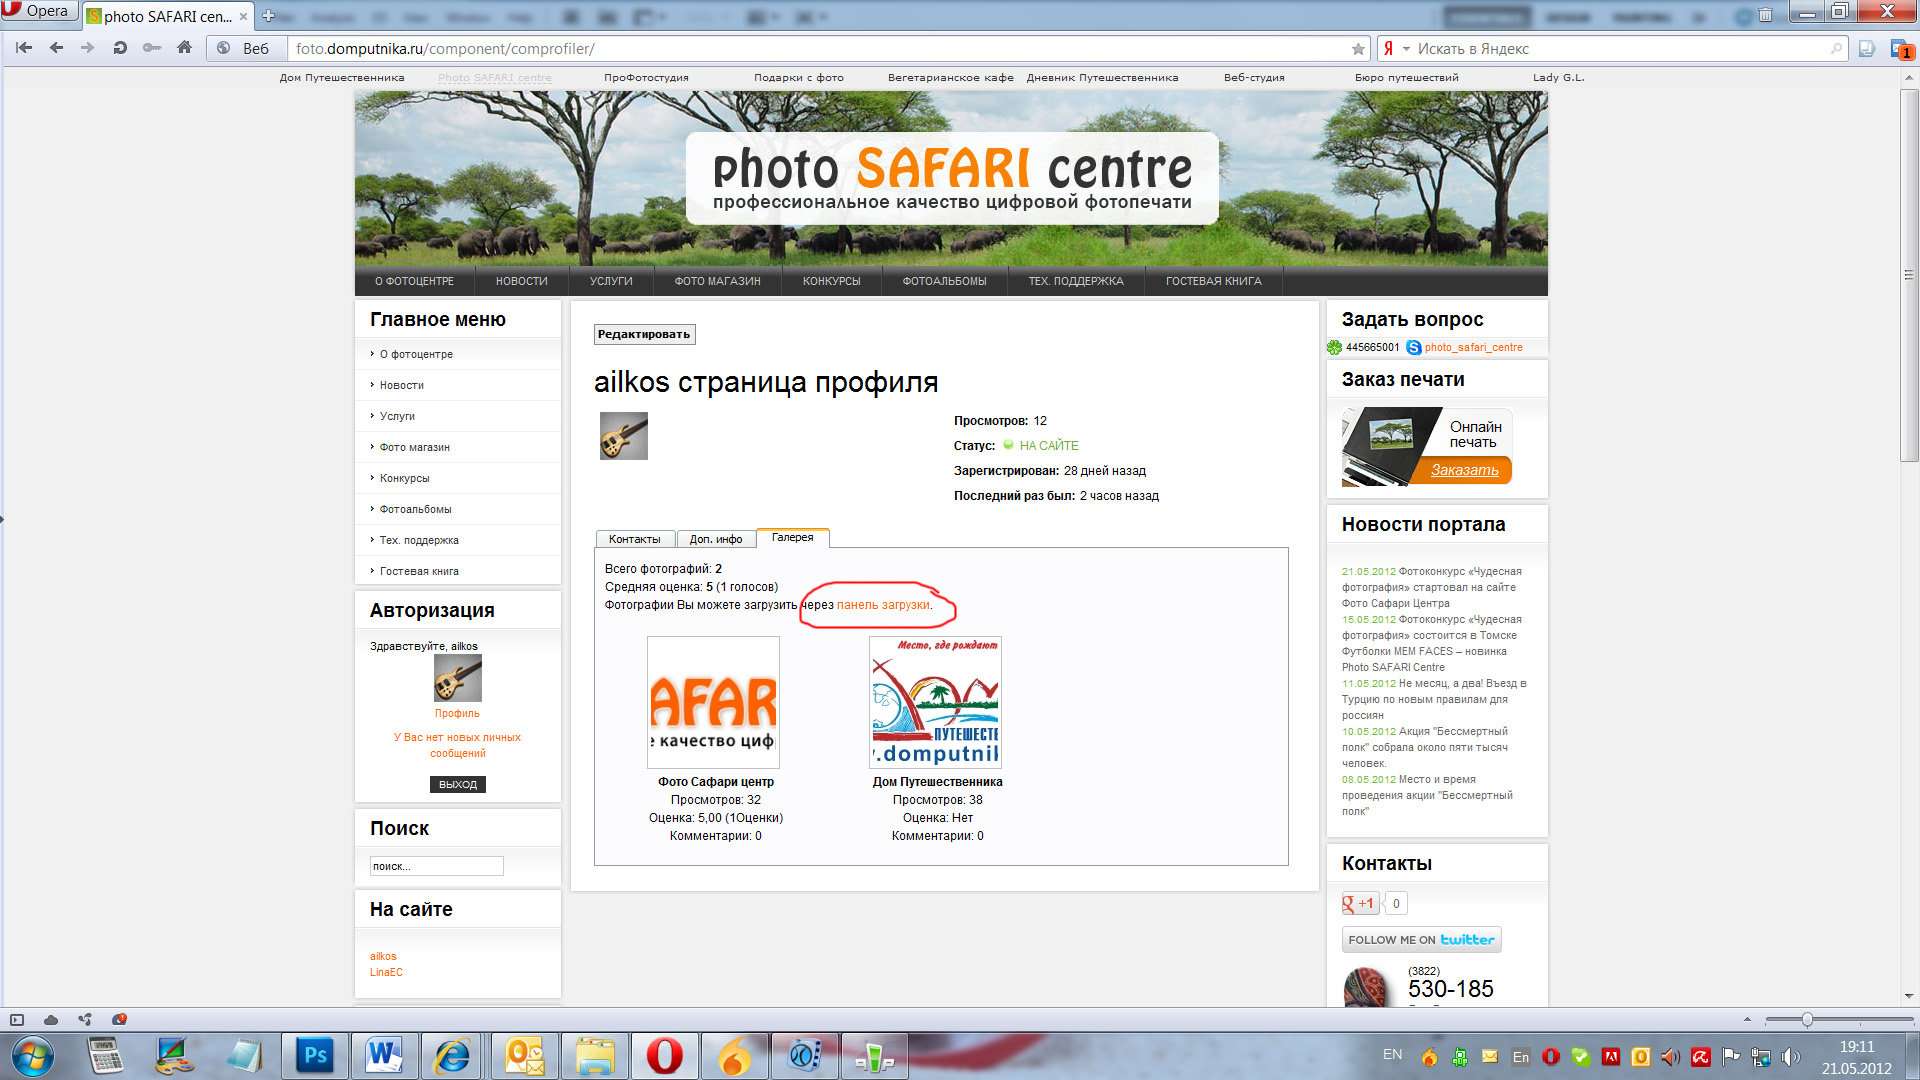
Task: Select the Галерея tab
Action: click(x=792, y=538)
